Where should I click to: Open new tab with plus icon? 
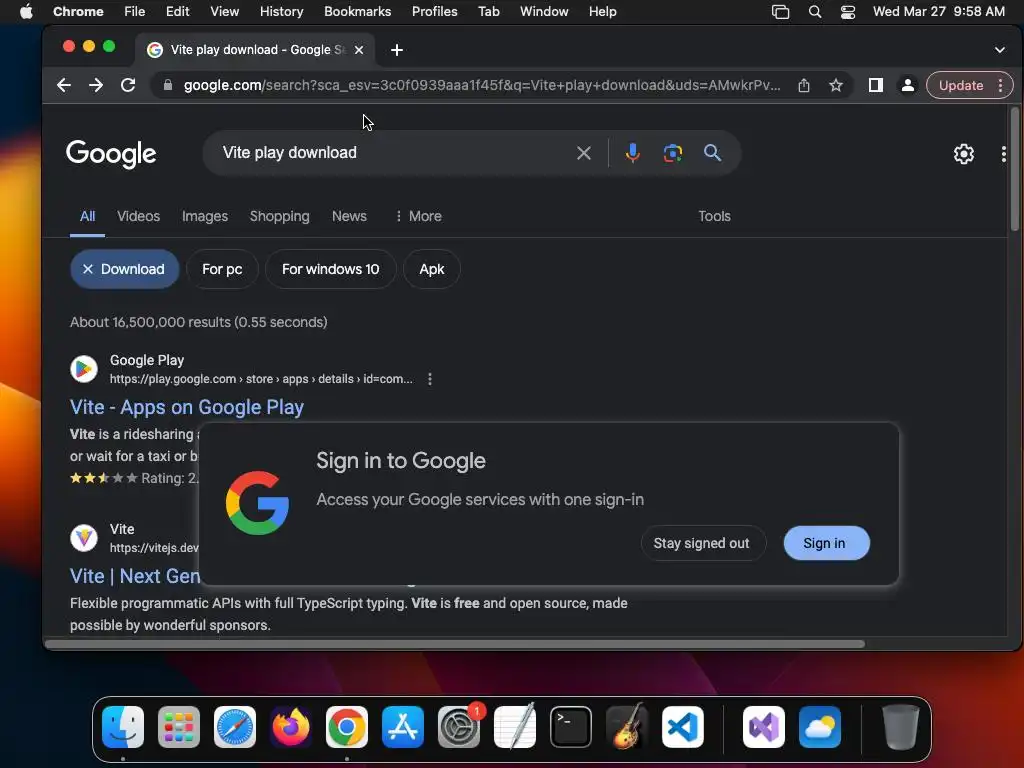point(396,50)
